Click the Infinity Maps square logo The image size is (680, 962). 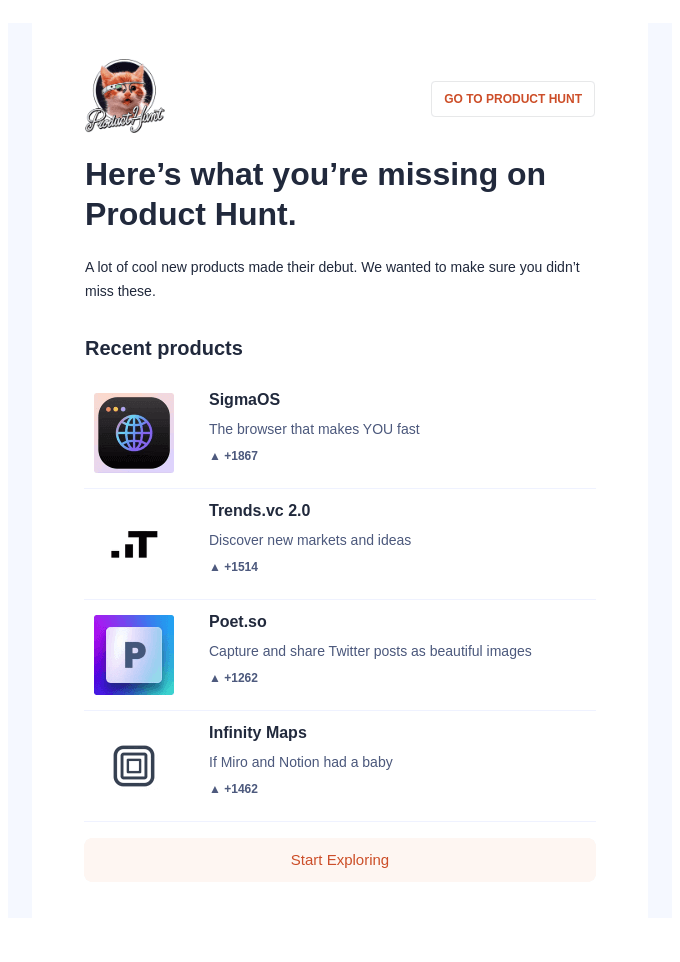click(x=134, y=765)
